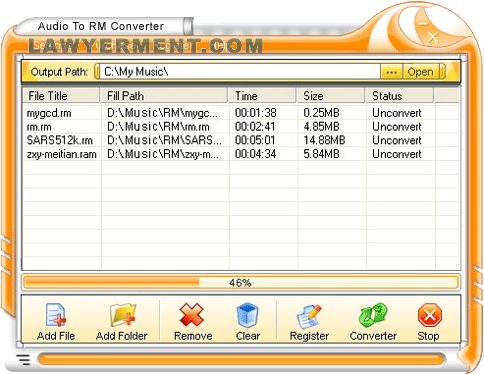The height and width of the screenshot is (374, 484).
Task: Select the file rm.rm
Action: pyautogui.click(x=39, y=127)
